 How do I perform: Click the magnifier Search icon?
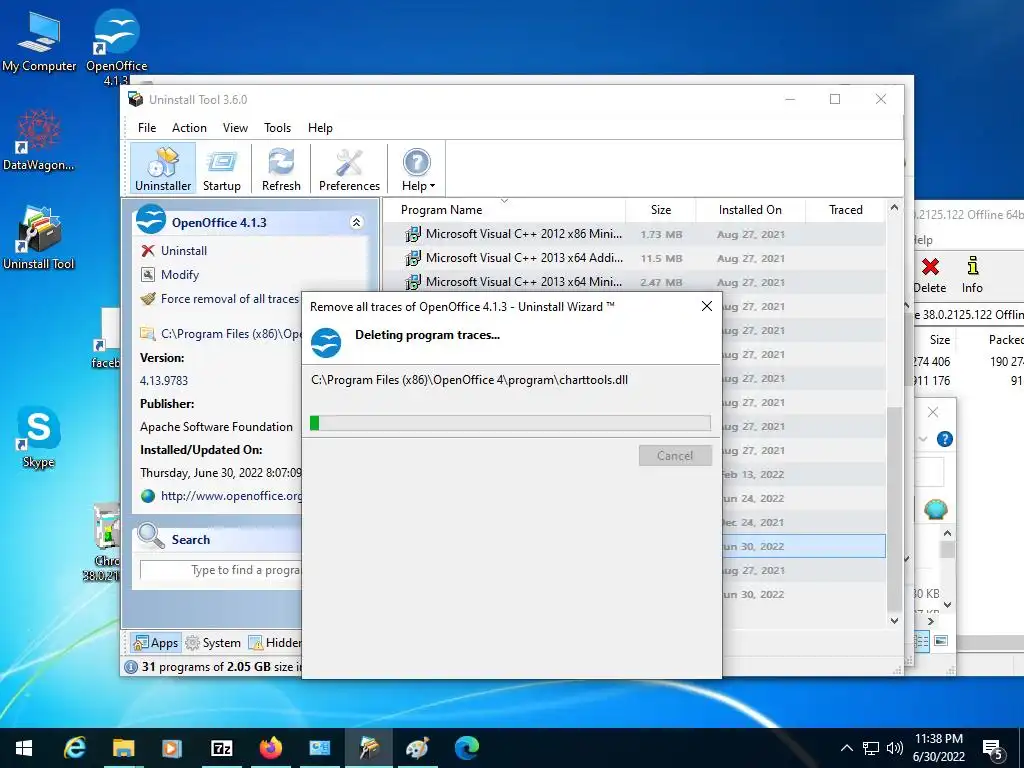click(151, 536)
